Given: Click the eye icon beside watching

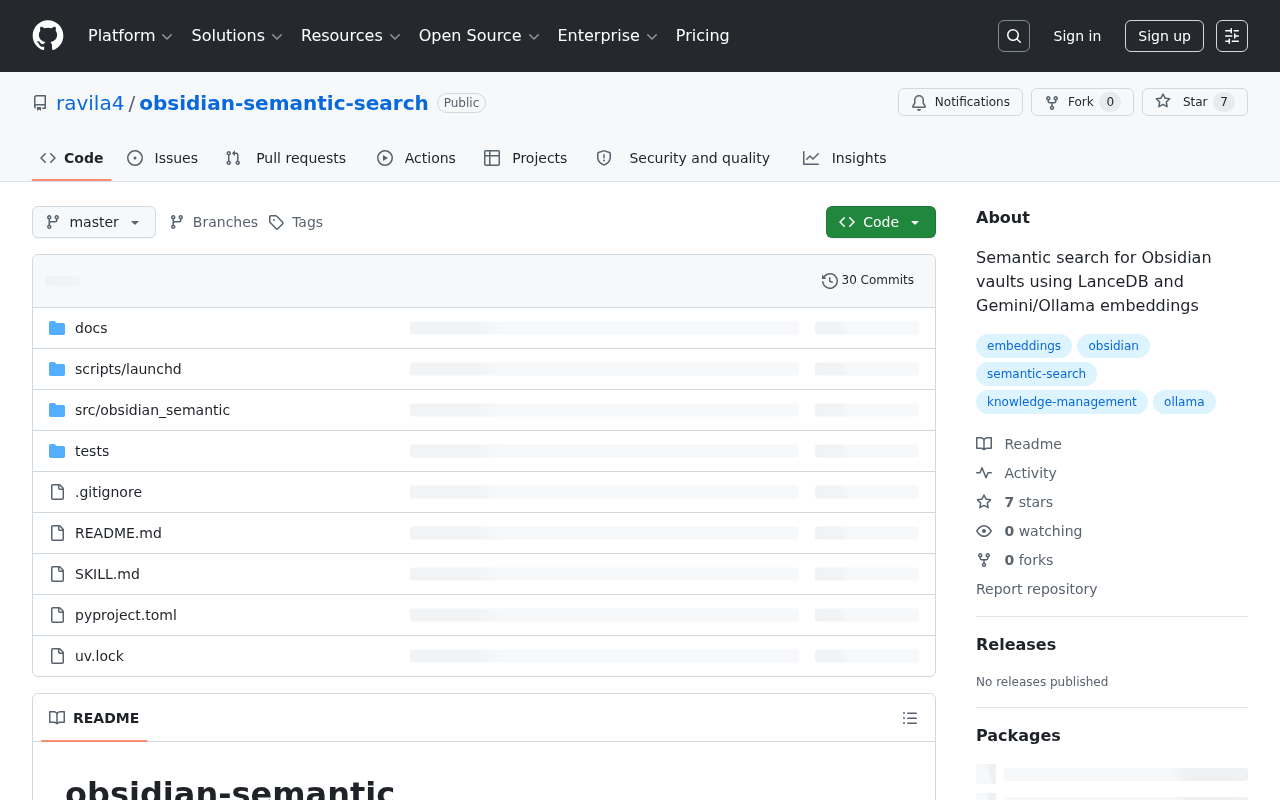Looking at the screenshot, I should [x=984, y=531].
